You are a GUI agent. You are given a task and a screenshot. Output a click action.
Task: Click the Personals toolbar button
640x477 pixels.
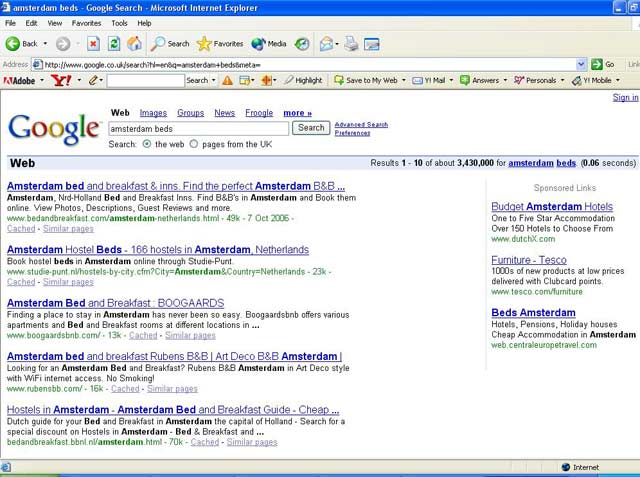(x=535, y=80)
